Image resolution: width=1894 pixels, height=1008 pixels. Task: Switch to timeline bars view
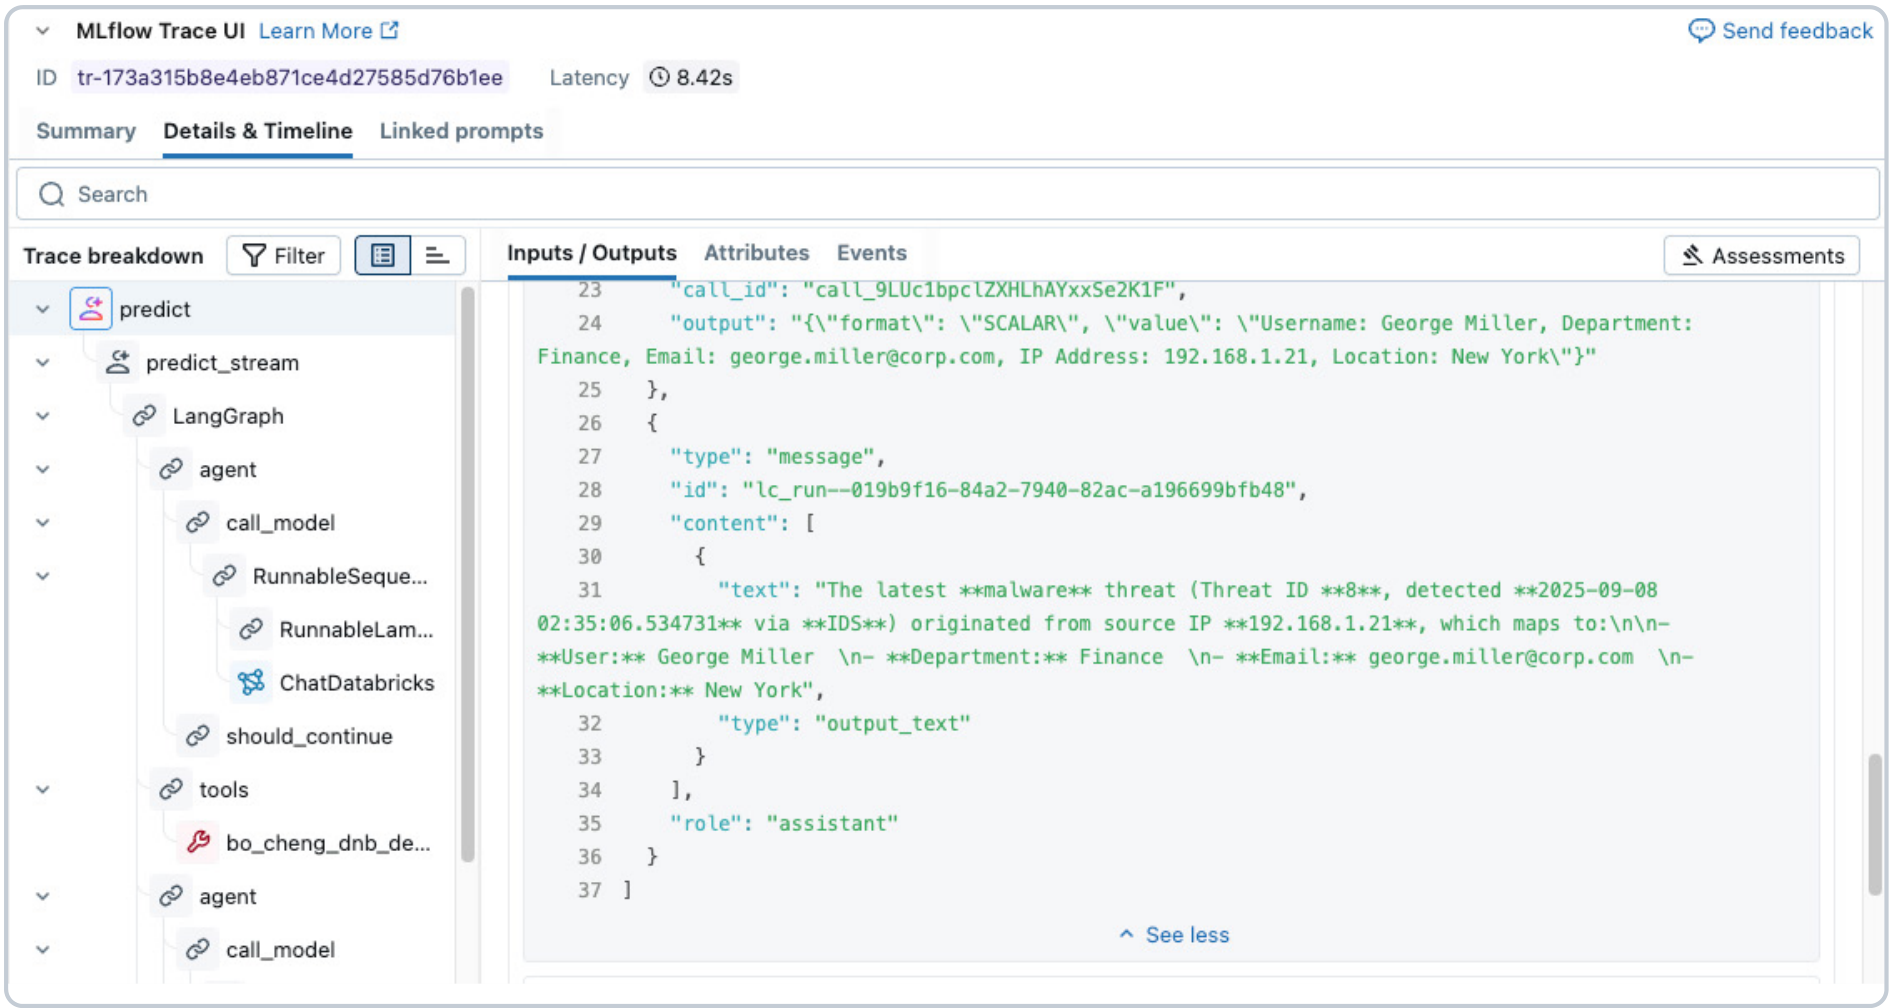[437, 256]
